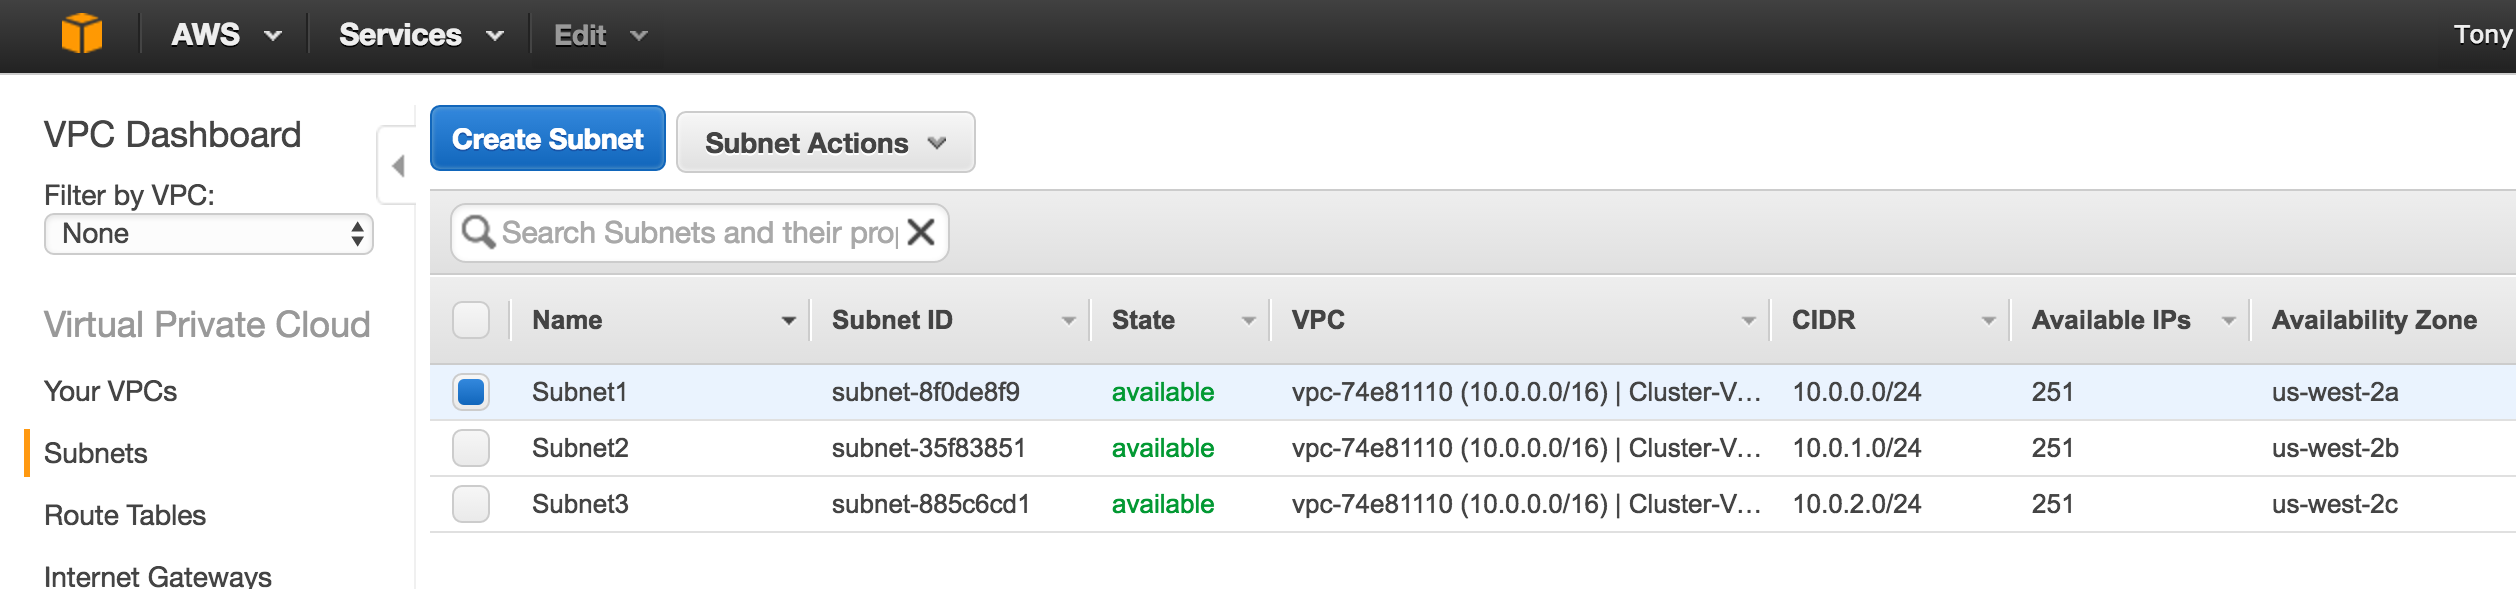
Task: Toggle the select-all checkbox in header
Action: pyautogui.click(x=471, y=320)
